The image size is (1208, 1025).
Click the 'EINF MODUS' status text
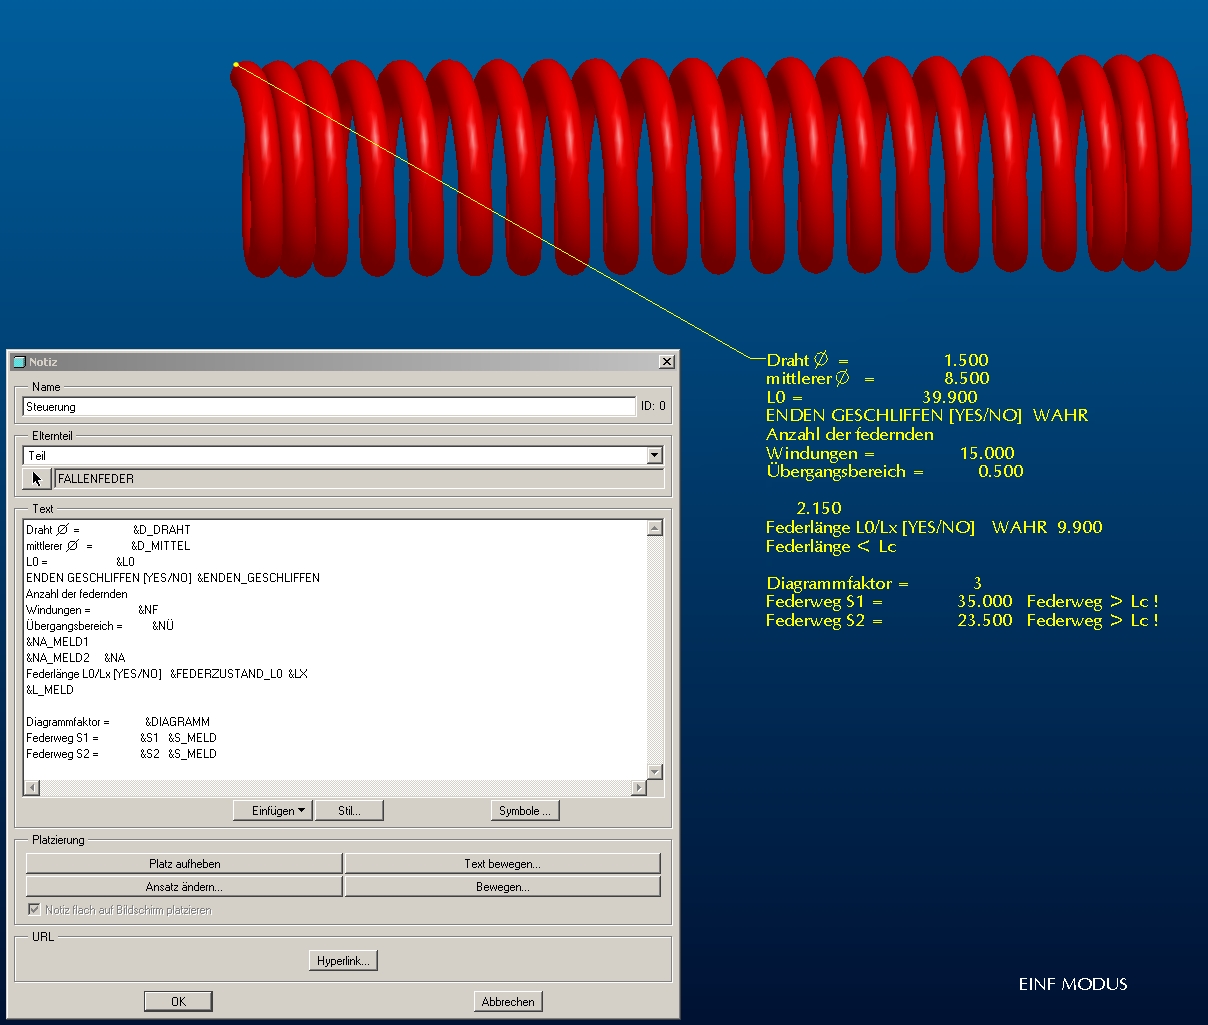click(x=1073, y=984)
